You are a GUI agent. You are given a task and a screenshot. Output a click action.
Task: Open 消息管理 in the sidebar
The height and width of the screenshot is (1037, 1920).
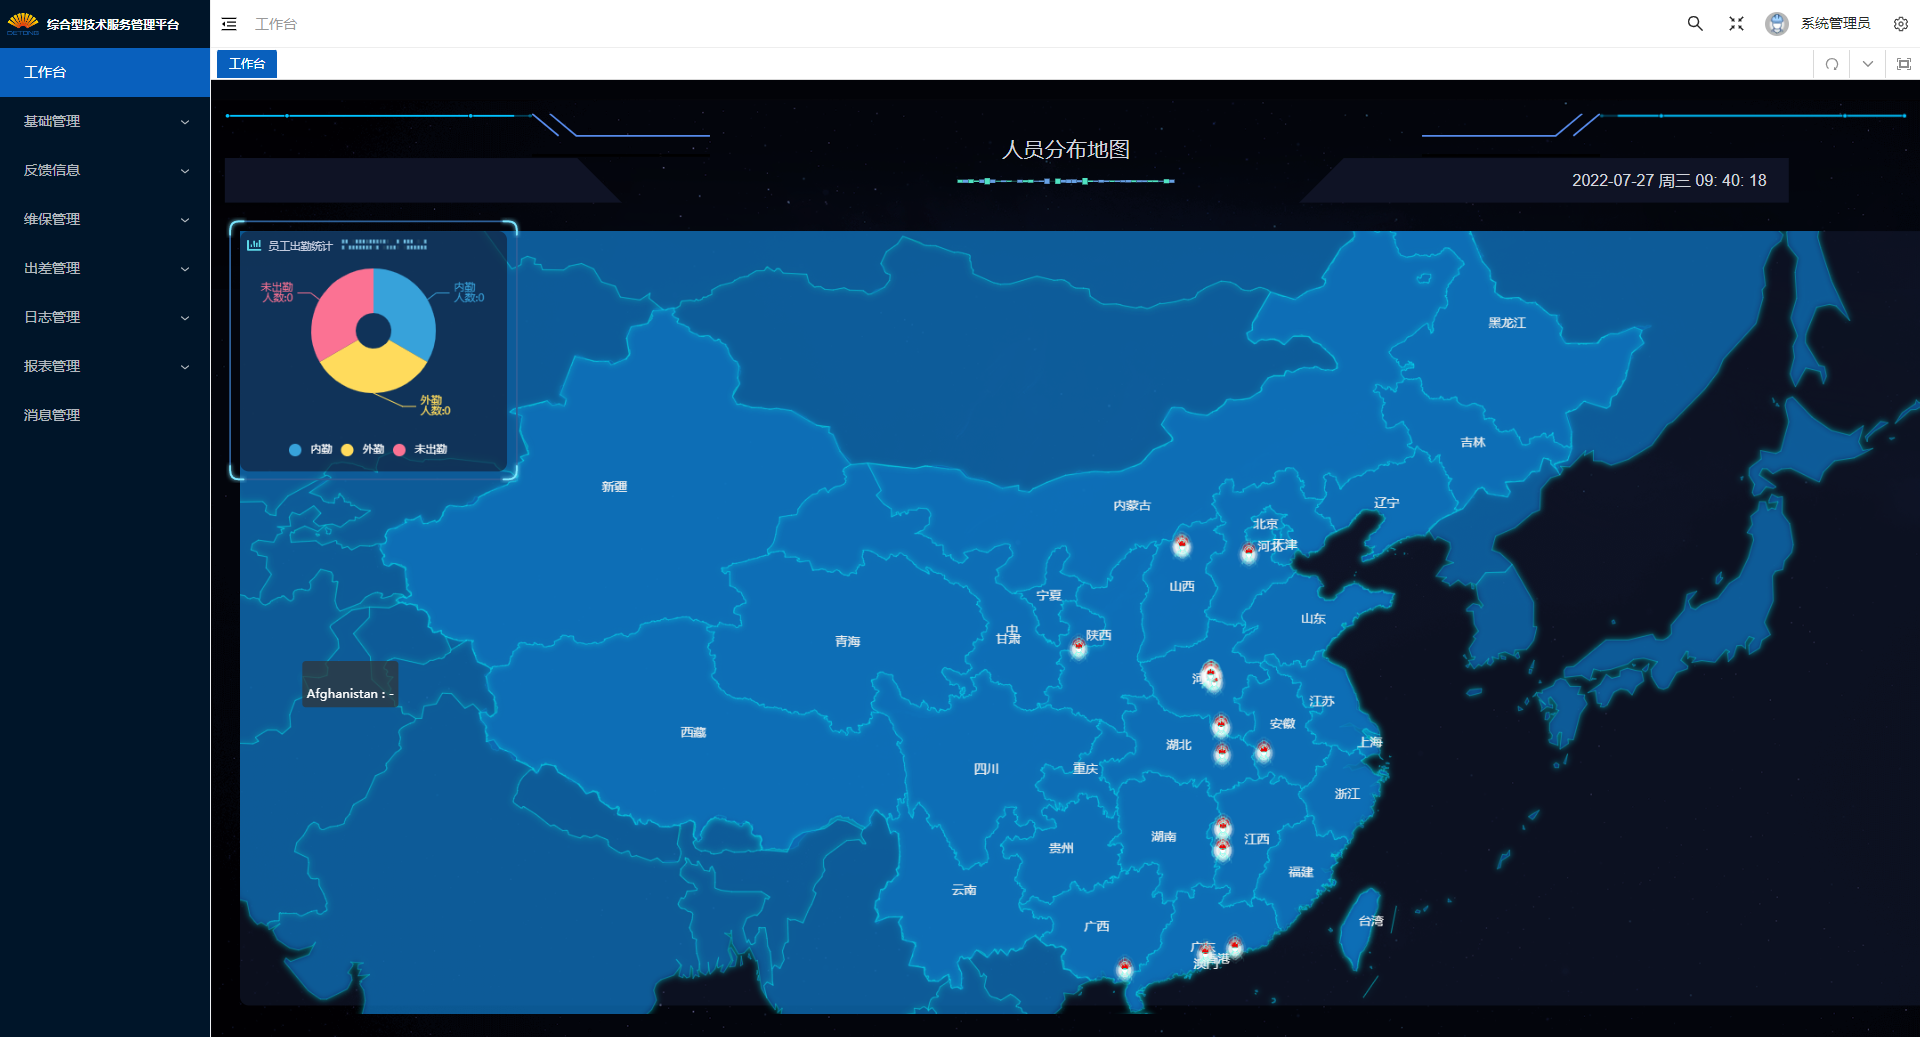pyautogui.click(x=52, y=415)
